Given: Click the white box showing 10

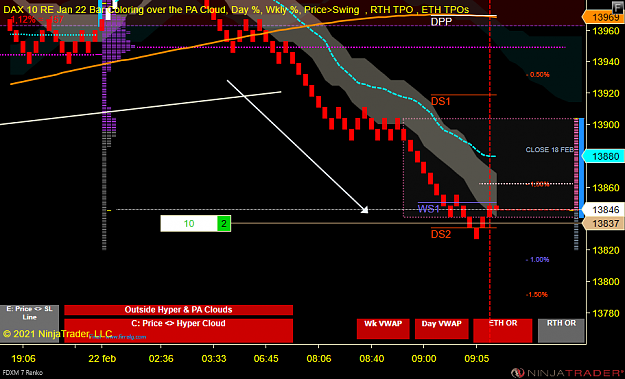Looking at the screenshot, I should [x=189, y=224].
